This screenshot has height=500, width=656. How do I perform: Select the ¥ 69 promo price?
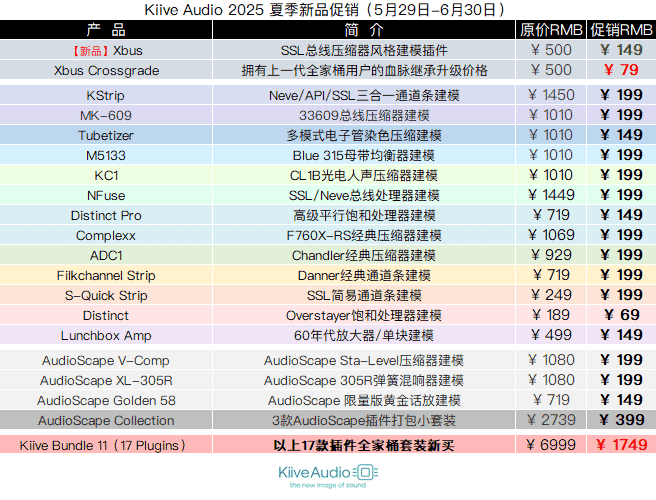click(x=621, y=315)
